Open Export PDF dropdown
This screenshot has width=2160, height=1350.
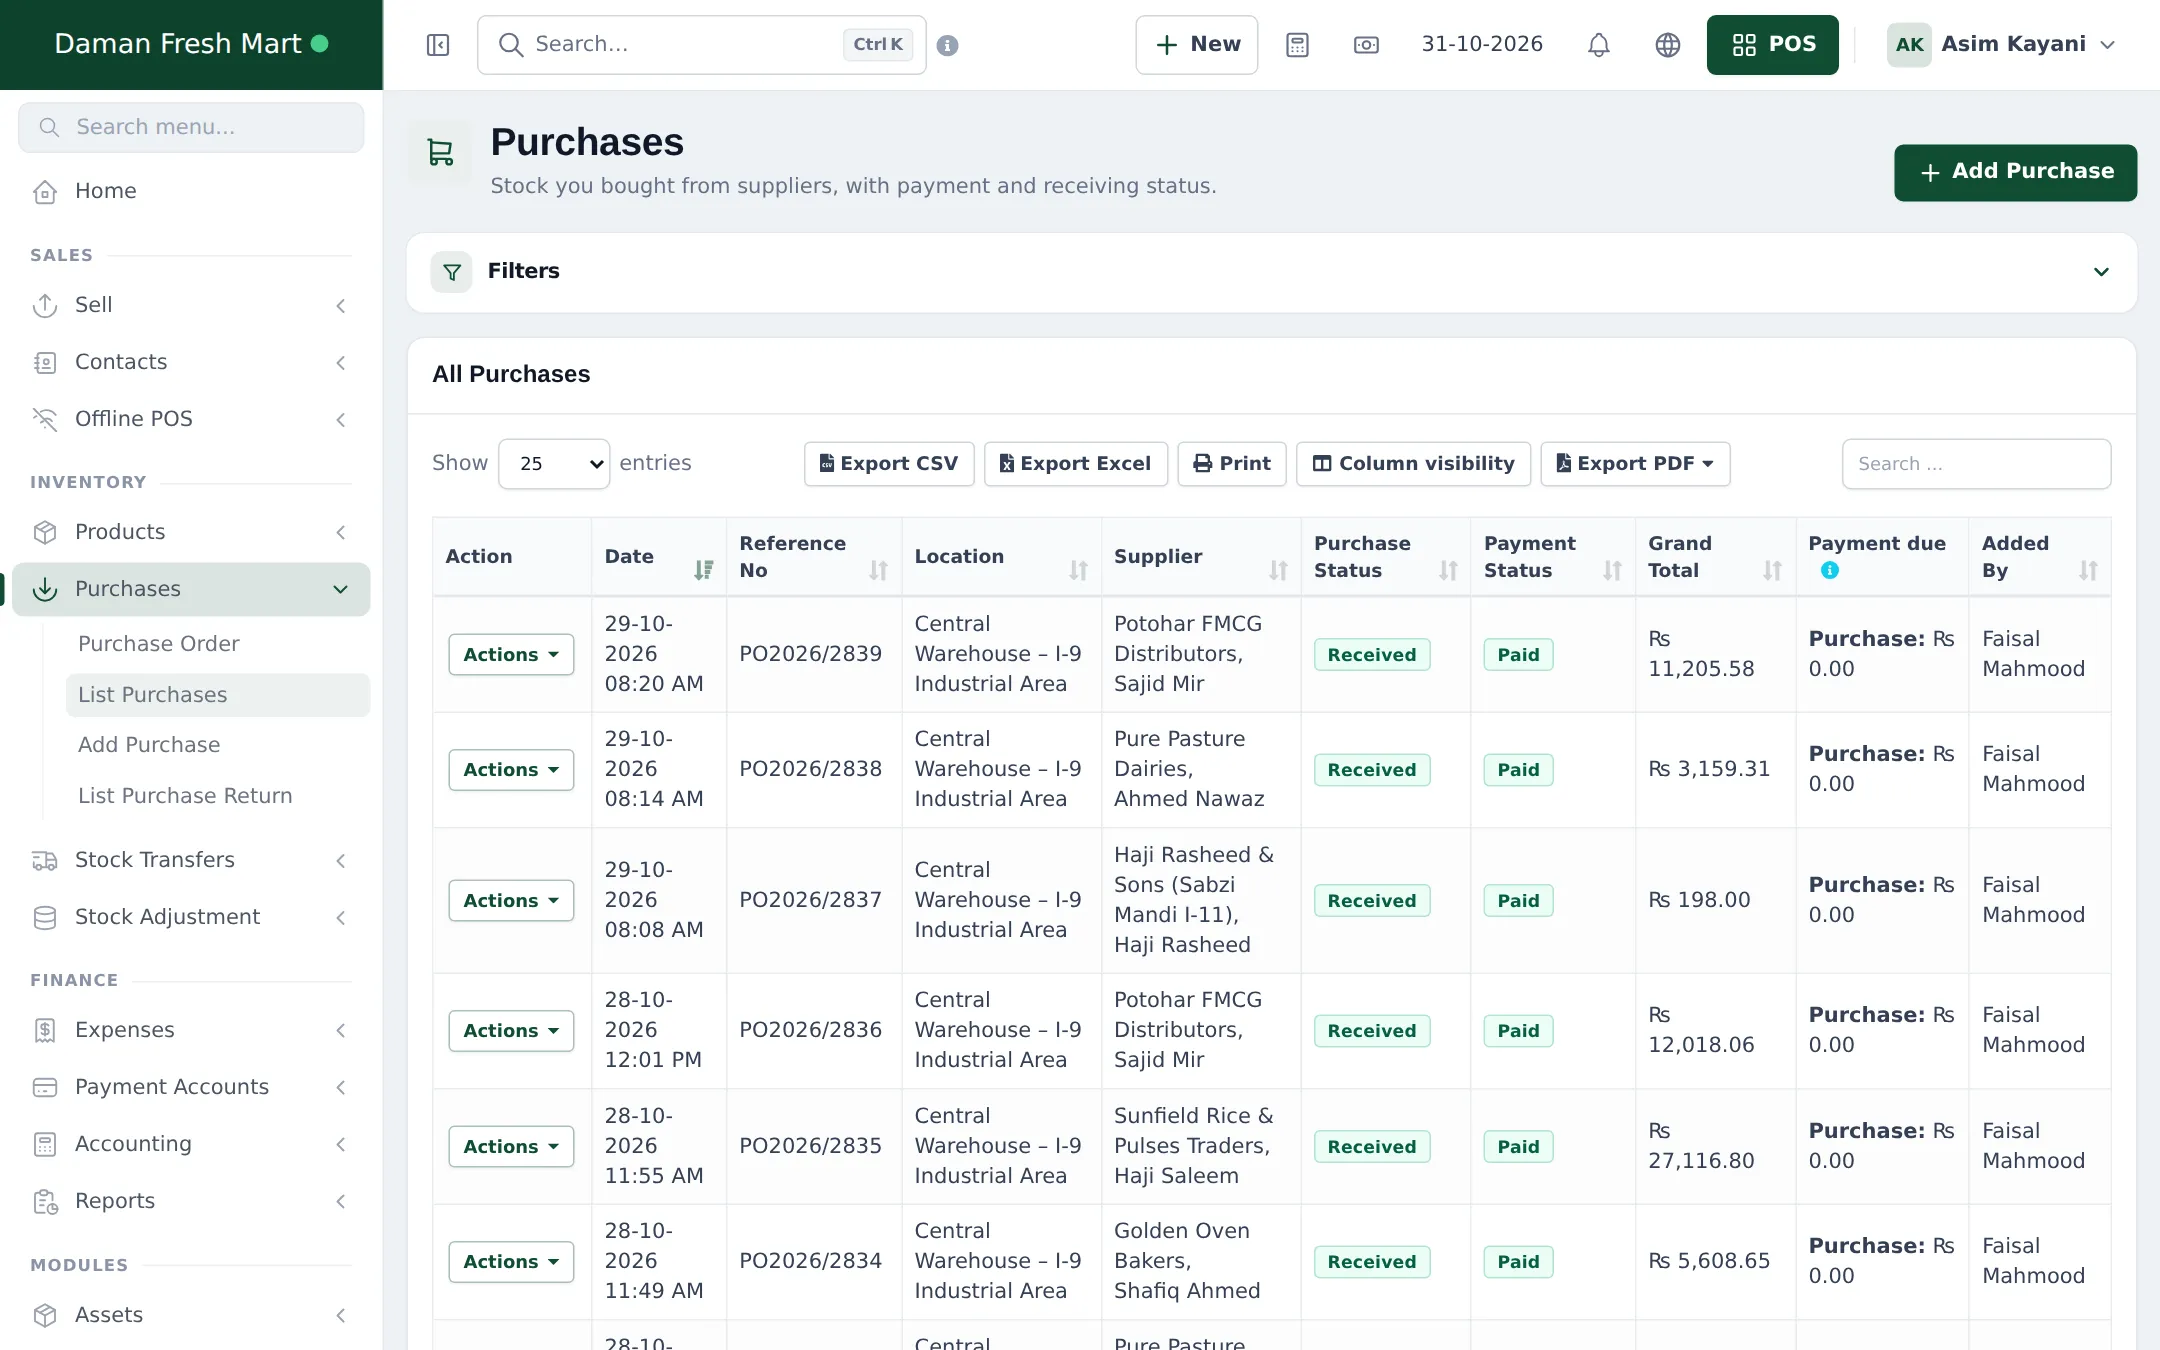point(1635,464)
